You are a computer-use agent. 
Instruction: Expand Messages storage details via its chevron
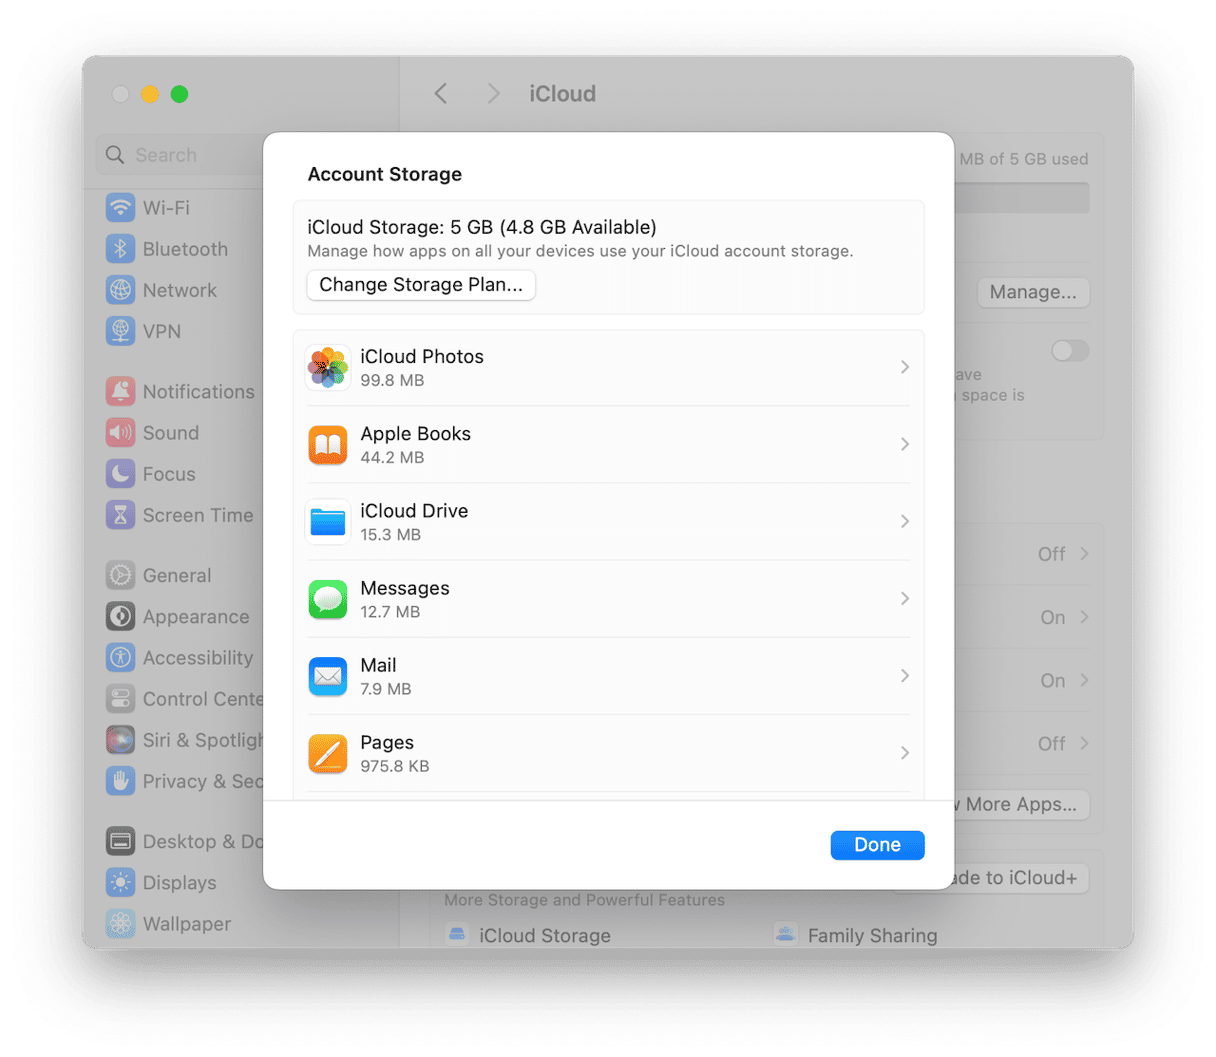coord(905,598)
